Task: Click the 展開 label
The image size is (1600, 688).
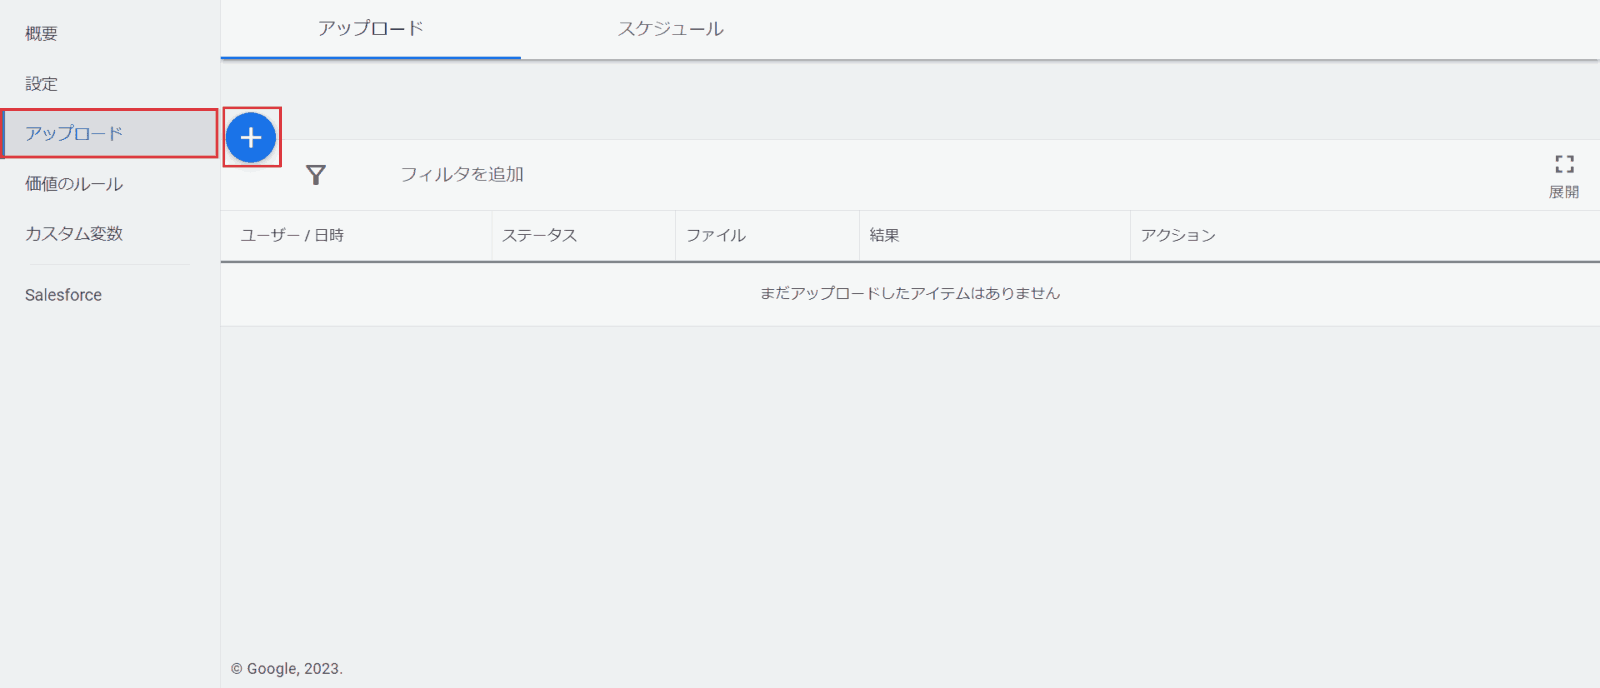Action: (x=1563, y=192)
